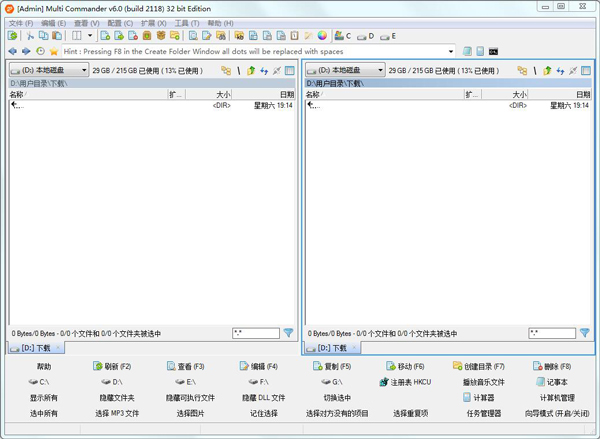Select right panel tab [D:] 下载

(332, 348)
